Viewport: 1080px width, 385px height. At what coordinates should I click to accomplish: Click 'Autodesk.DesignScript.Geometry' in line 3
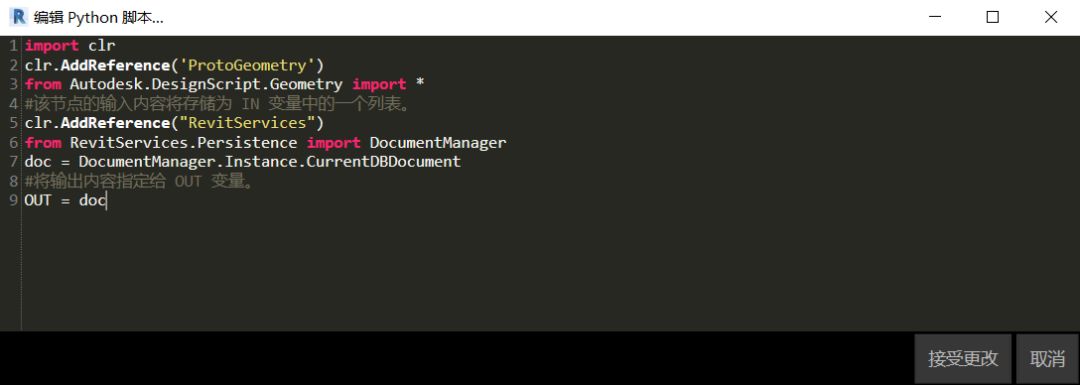206,85
